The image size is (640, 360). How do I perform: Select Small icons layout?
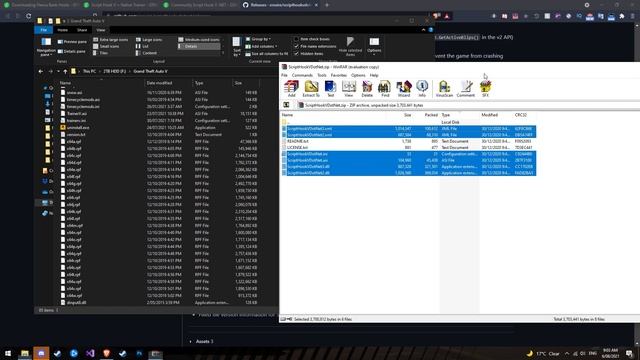click(x=106, y=47)
